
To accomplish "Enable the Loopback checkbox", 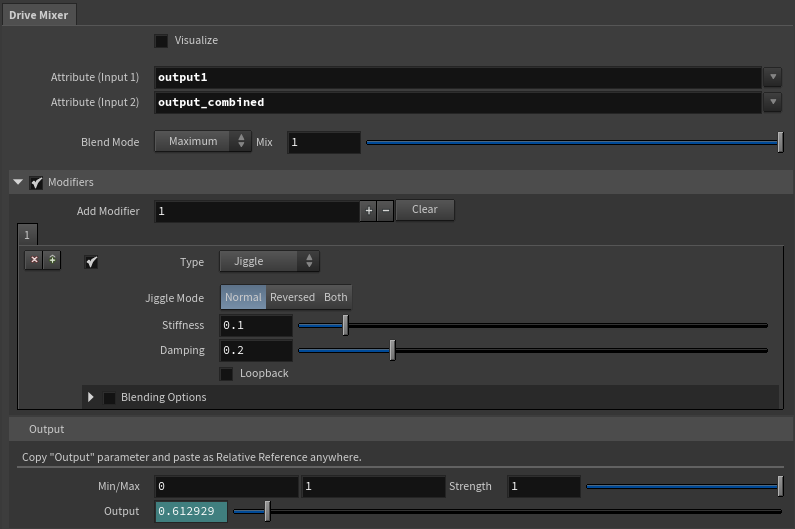I will (226, 374).
